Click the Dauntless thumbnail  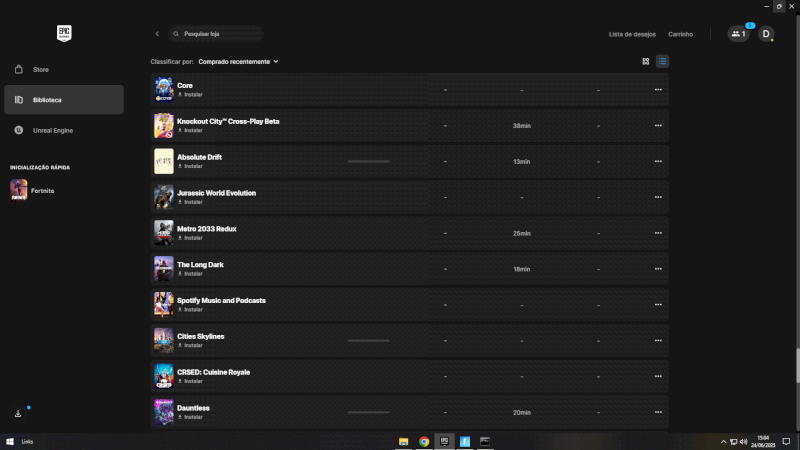point(164,412)
